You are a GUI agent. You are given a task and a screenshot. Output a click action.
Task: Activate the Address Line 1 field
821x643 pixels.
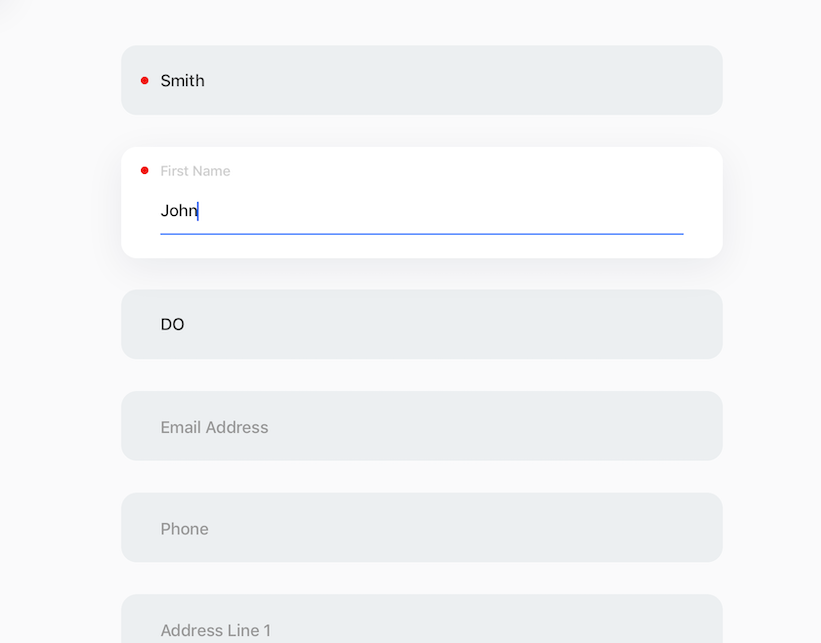[421, 628]
